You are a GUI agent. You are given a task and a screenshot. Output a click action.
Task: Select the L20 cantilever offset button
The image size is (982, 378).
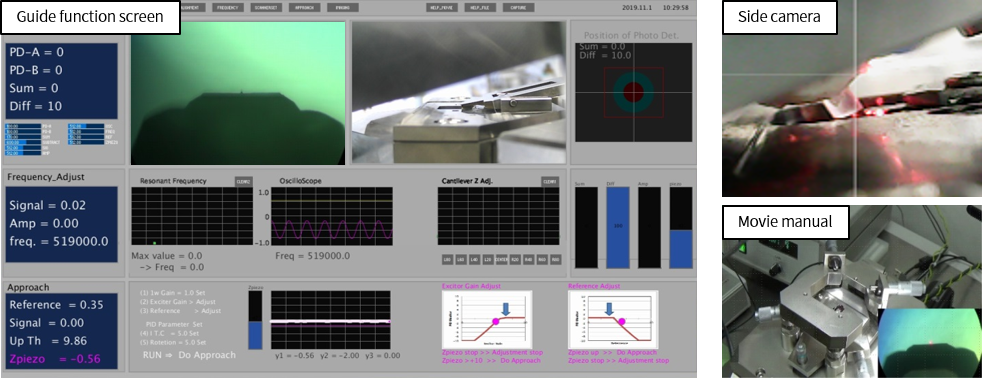click(488, 260)
